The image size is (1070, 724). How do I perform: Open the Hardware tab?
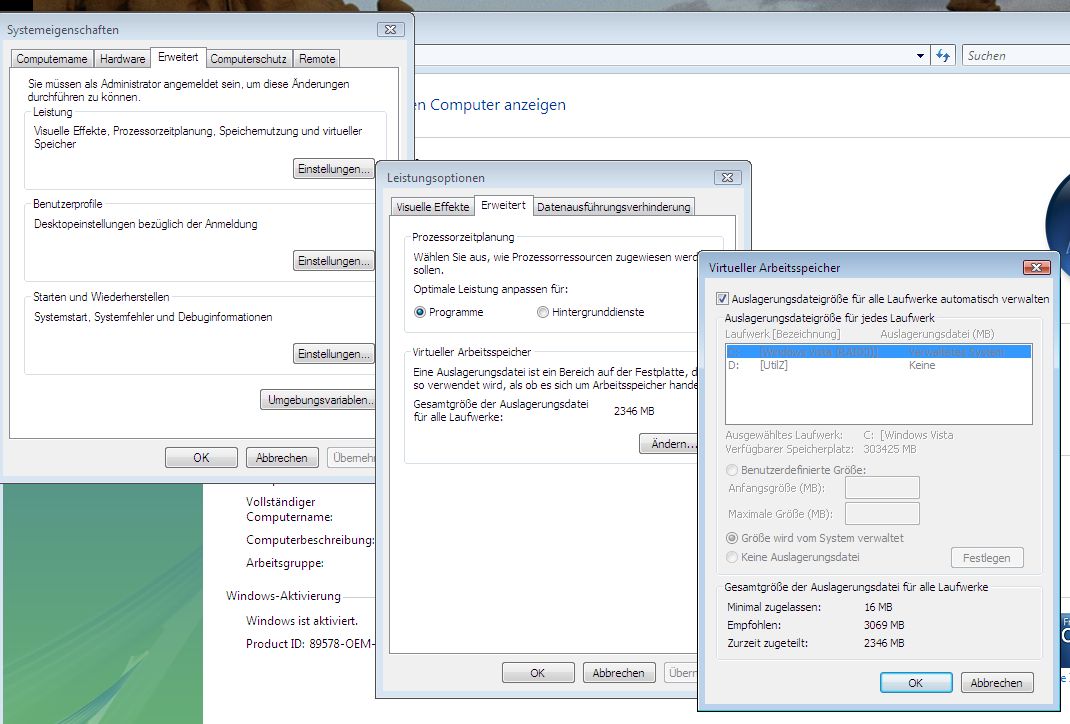click(122, 59)
